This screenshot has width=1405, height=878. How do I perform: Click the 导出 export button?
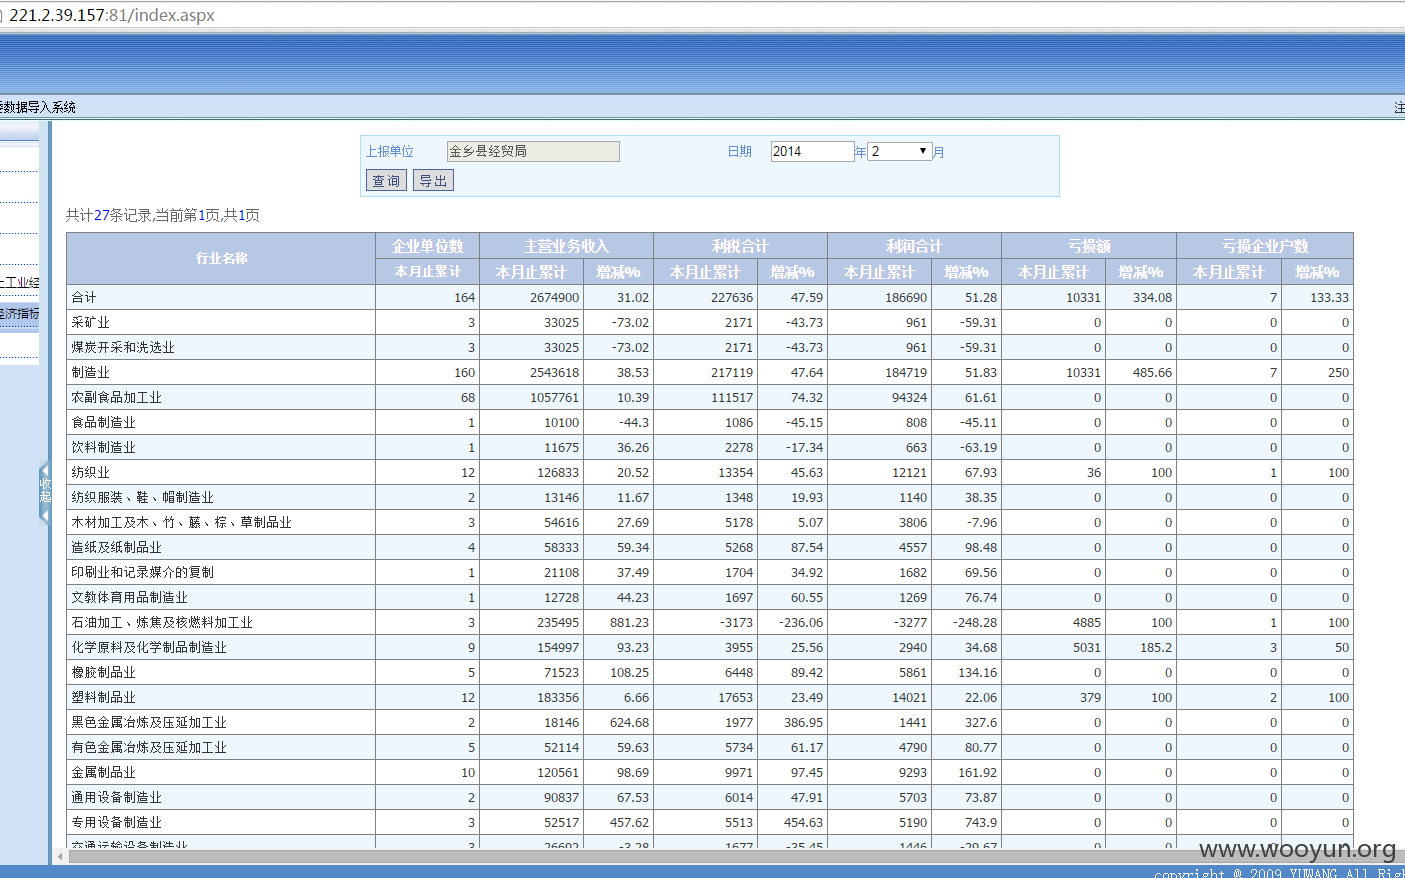(433, 180)
